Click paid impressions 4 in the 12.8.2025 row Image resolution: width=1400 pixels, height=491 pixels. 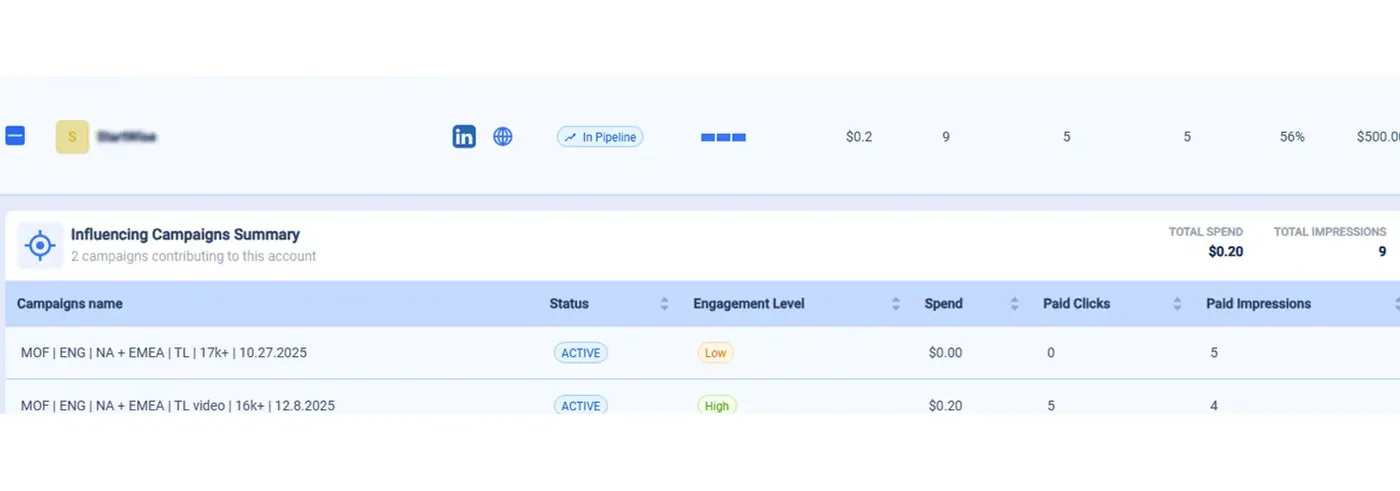1214,406
